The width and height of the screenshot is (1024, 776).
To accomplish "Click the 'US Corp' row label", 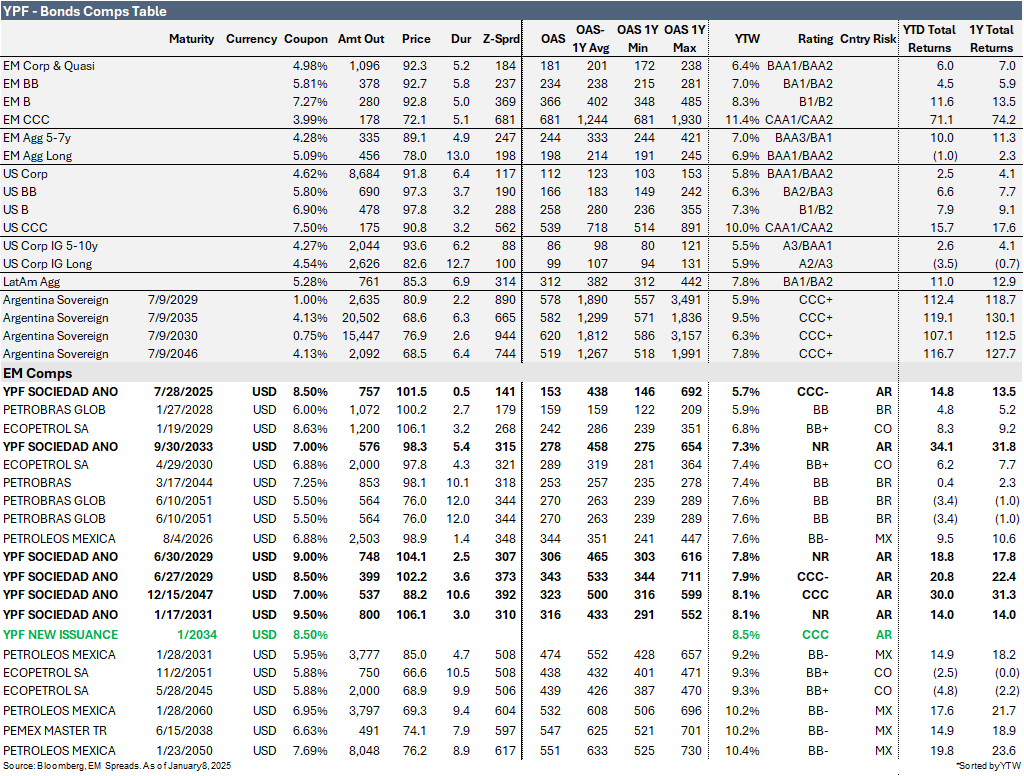I will pos(25,174).
